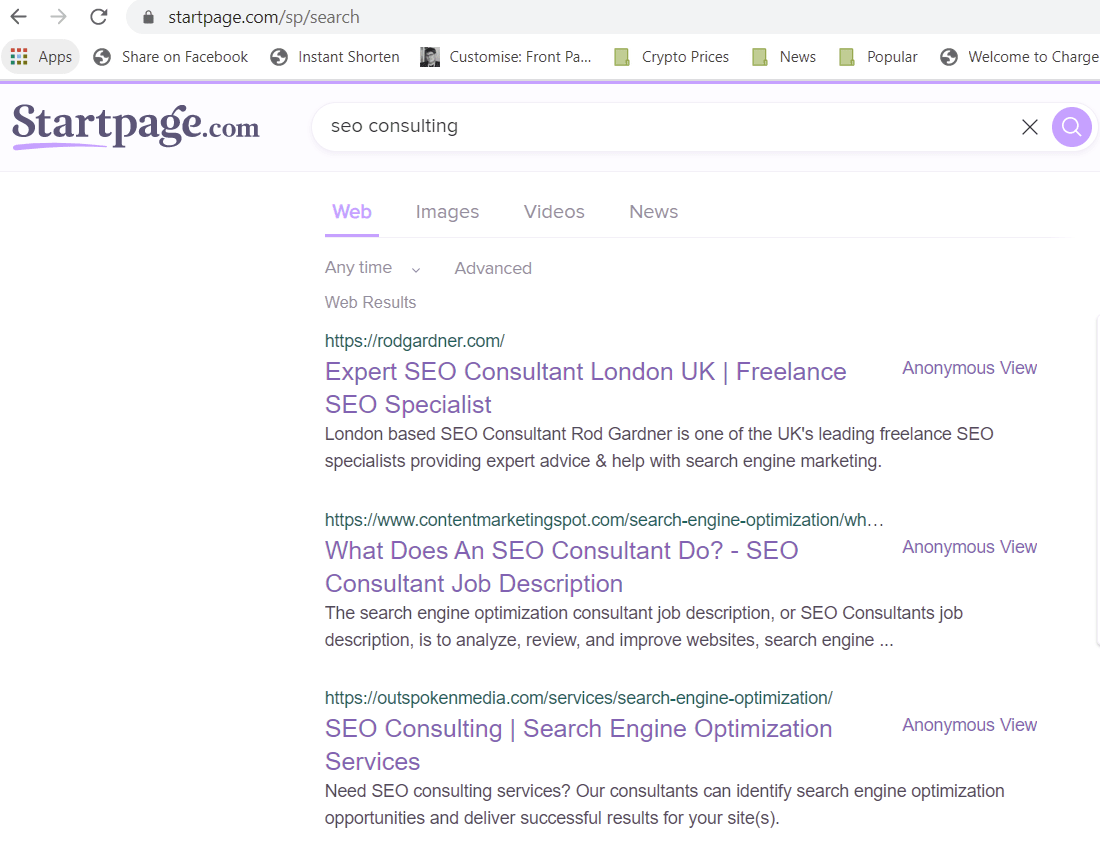Open the Customise: Front Pa... bookmark
This screenshot has height=844, width=1100.
[506, 57]
